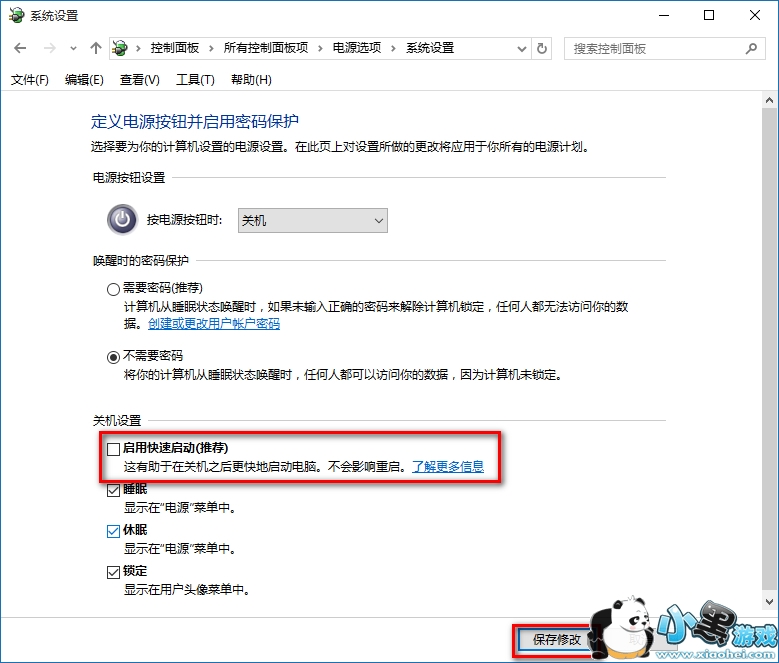779x663 pixels.
Task: Click the scrollbar down arrow
Action: pyautogui.click(x=770, y=602)
